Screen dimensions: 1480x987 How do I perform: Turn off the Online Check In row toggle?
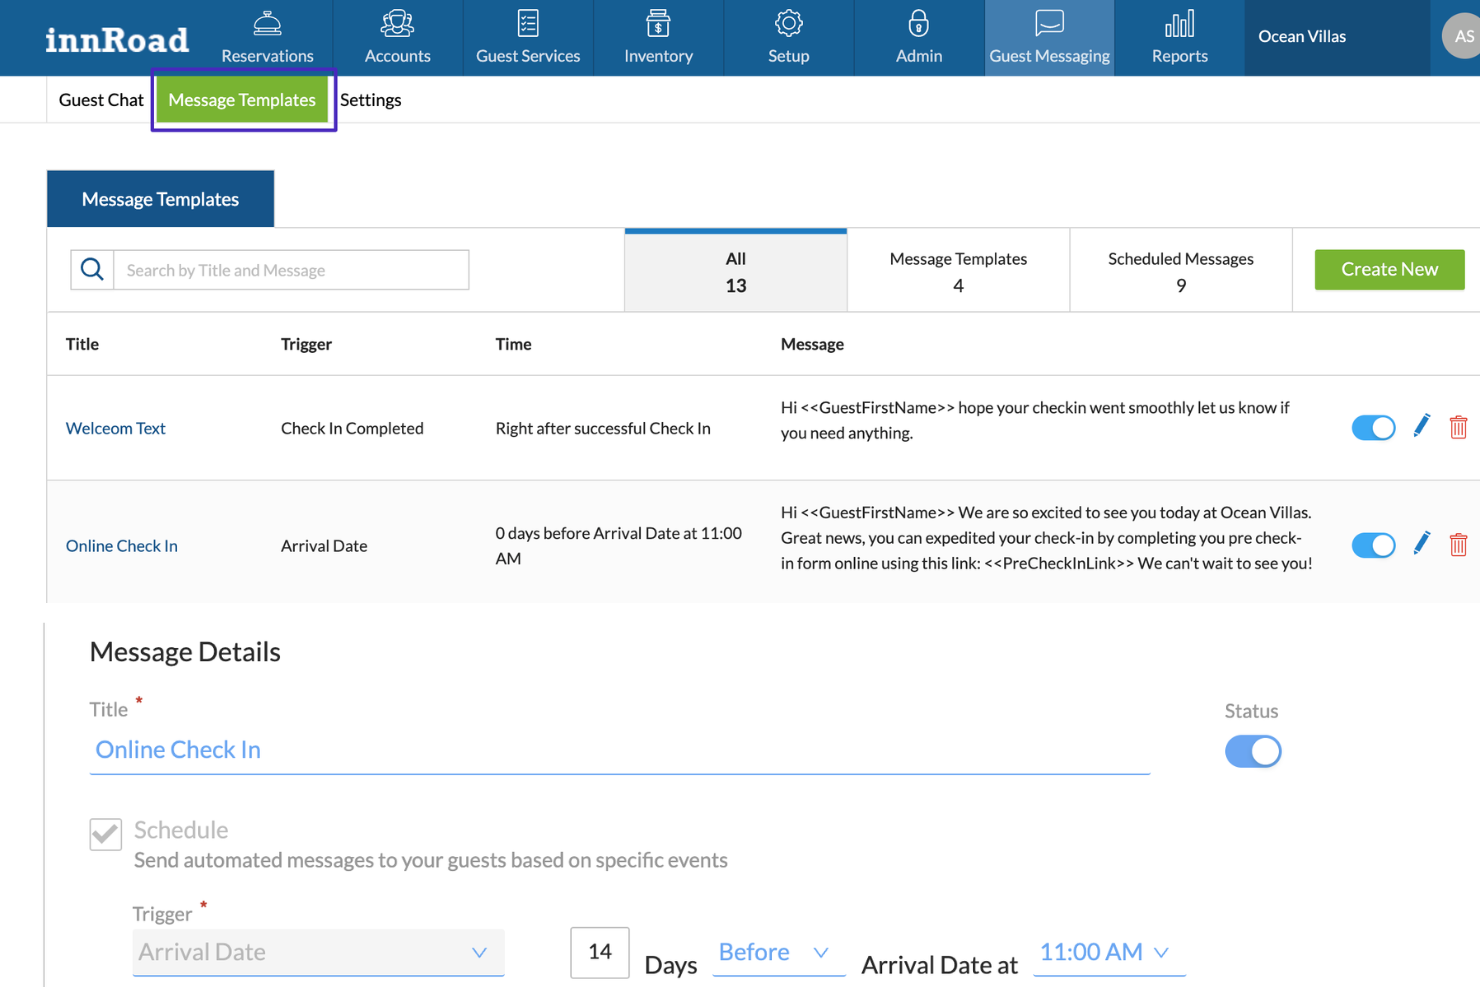(x=1373, y=545)
